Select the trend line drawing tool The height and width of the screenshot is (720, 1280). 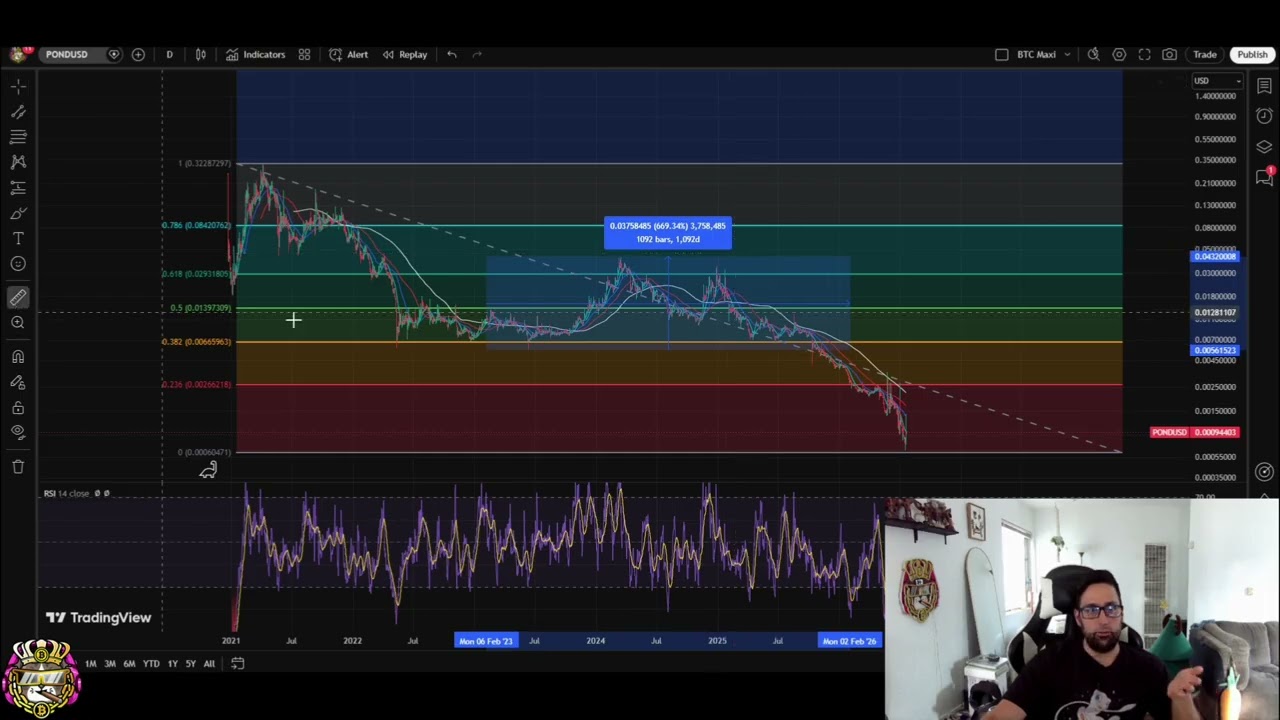(x=18, y=112)
